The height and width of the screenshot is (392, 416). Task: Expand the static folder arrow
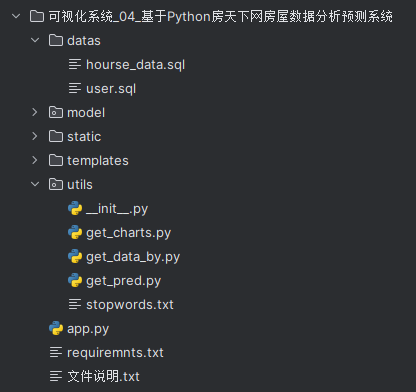(35, 136)
